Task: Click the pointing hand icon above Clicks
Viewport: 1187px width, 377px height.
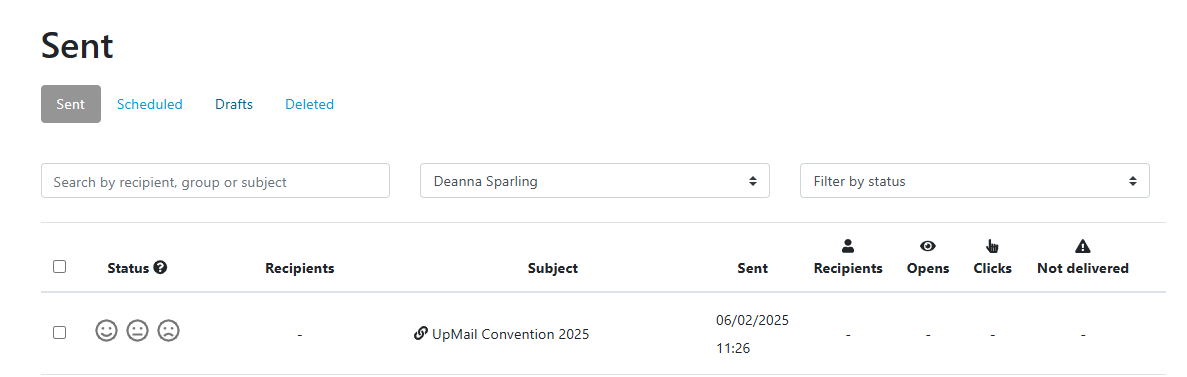Action: (x=992, y=246)
